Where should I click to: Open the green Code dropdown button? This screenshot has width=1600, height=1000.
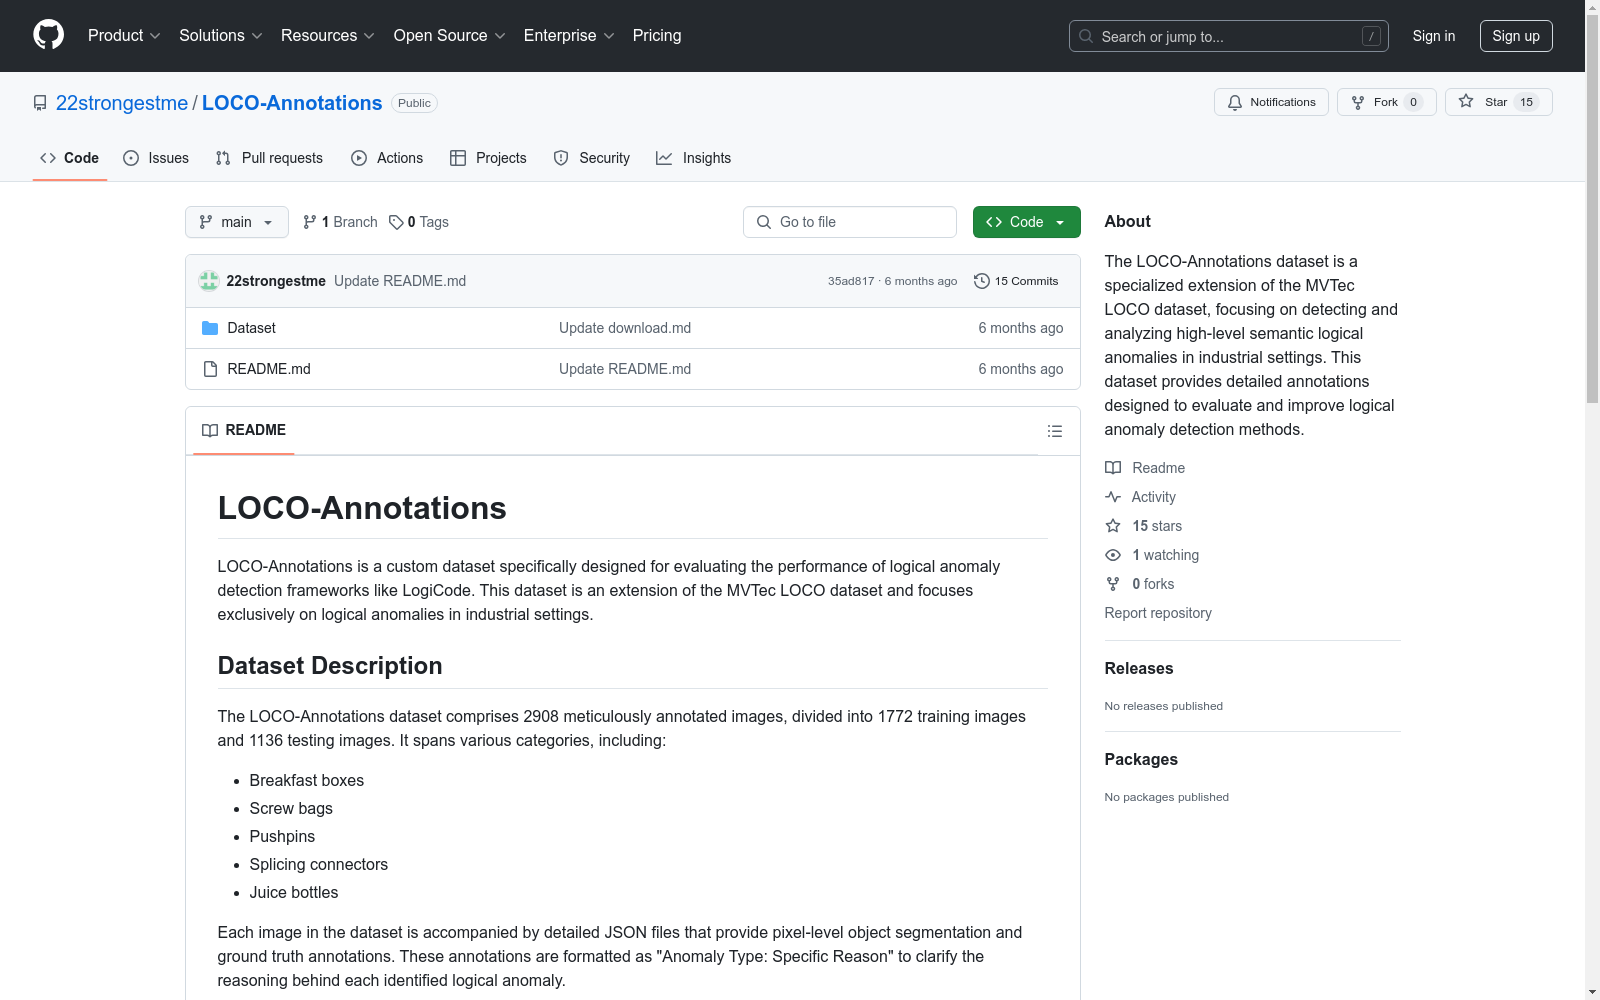click(1026, 222)
